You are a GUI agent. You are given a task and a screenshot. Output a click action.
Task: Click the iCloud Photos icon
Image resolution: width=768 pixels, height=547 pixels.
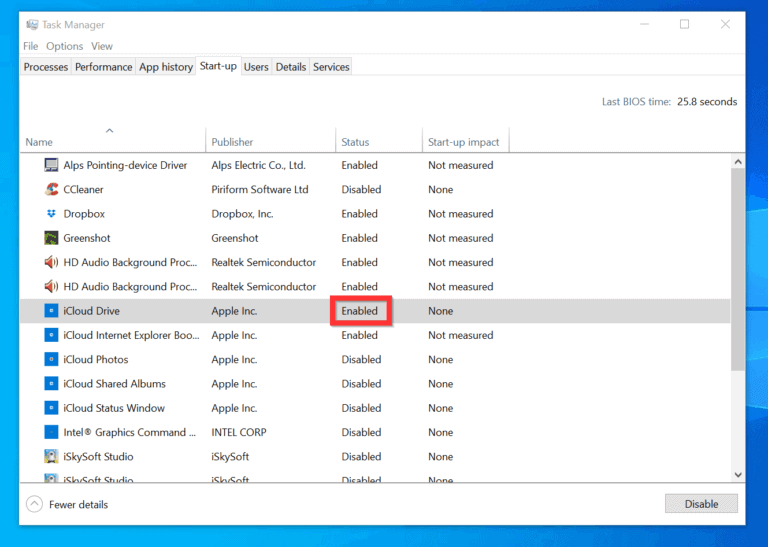click(51, 359)
